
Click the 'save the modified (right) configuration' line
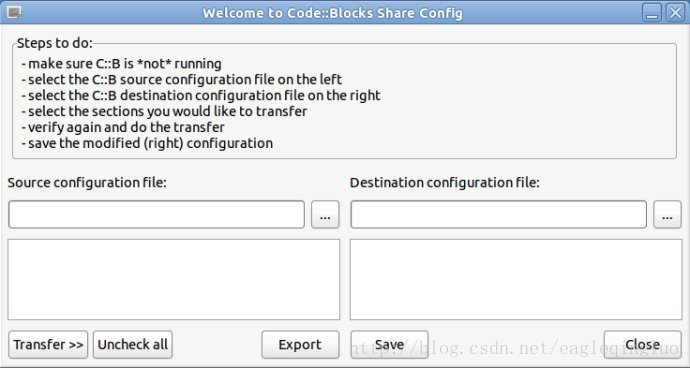coord(147,144)
